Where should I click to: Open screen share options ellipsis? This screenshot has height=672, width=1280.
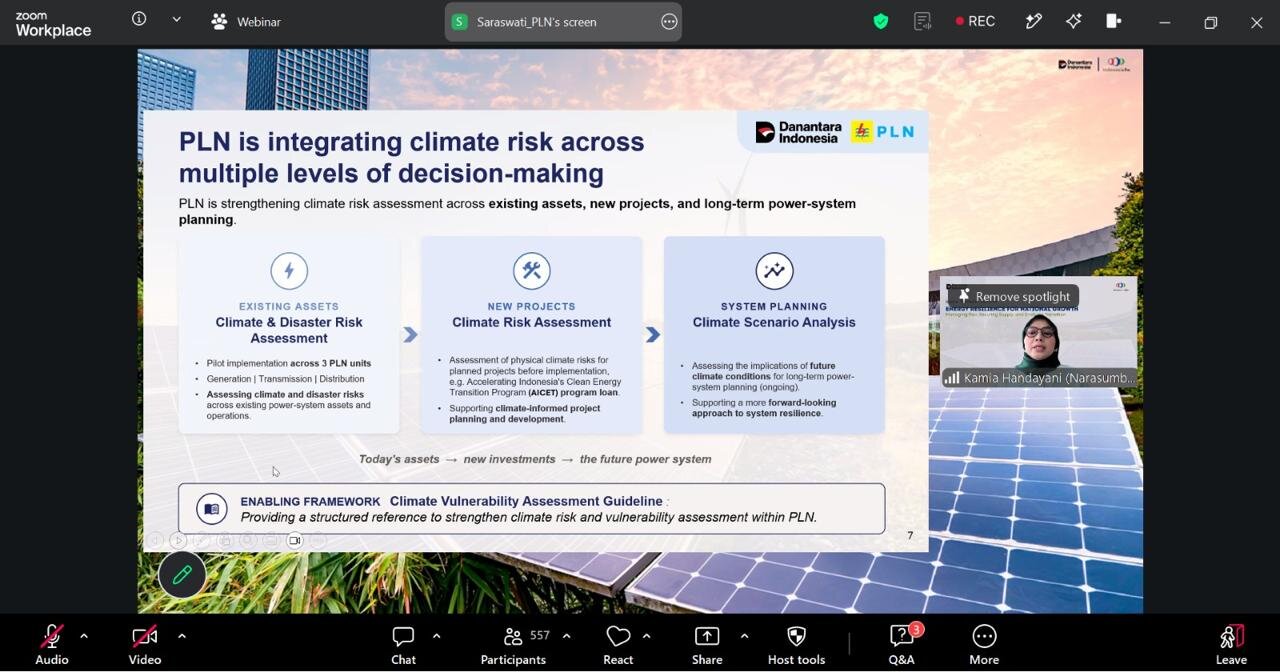point(669,22)
